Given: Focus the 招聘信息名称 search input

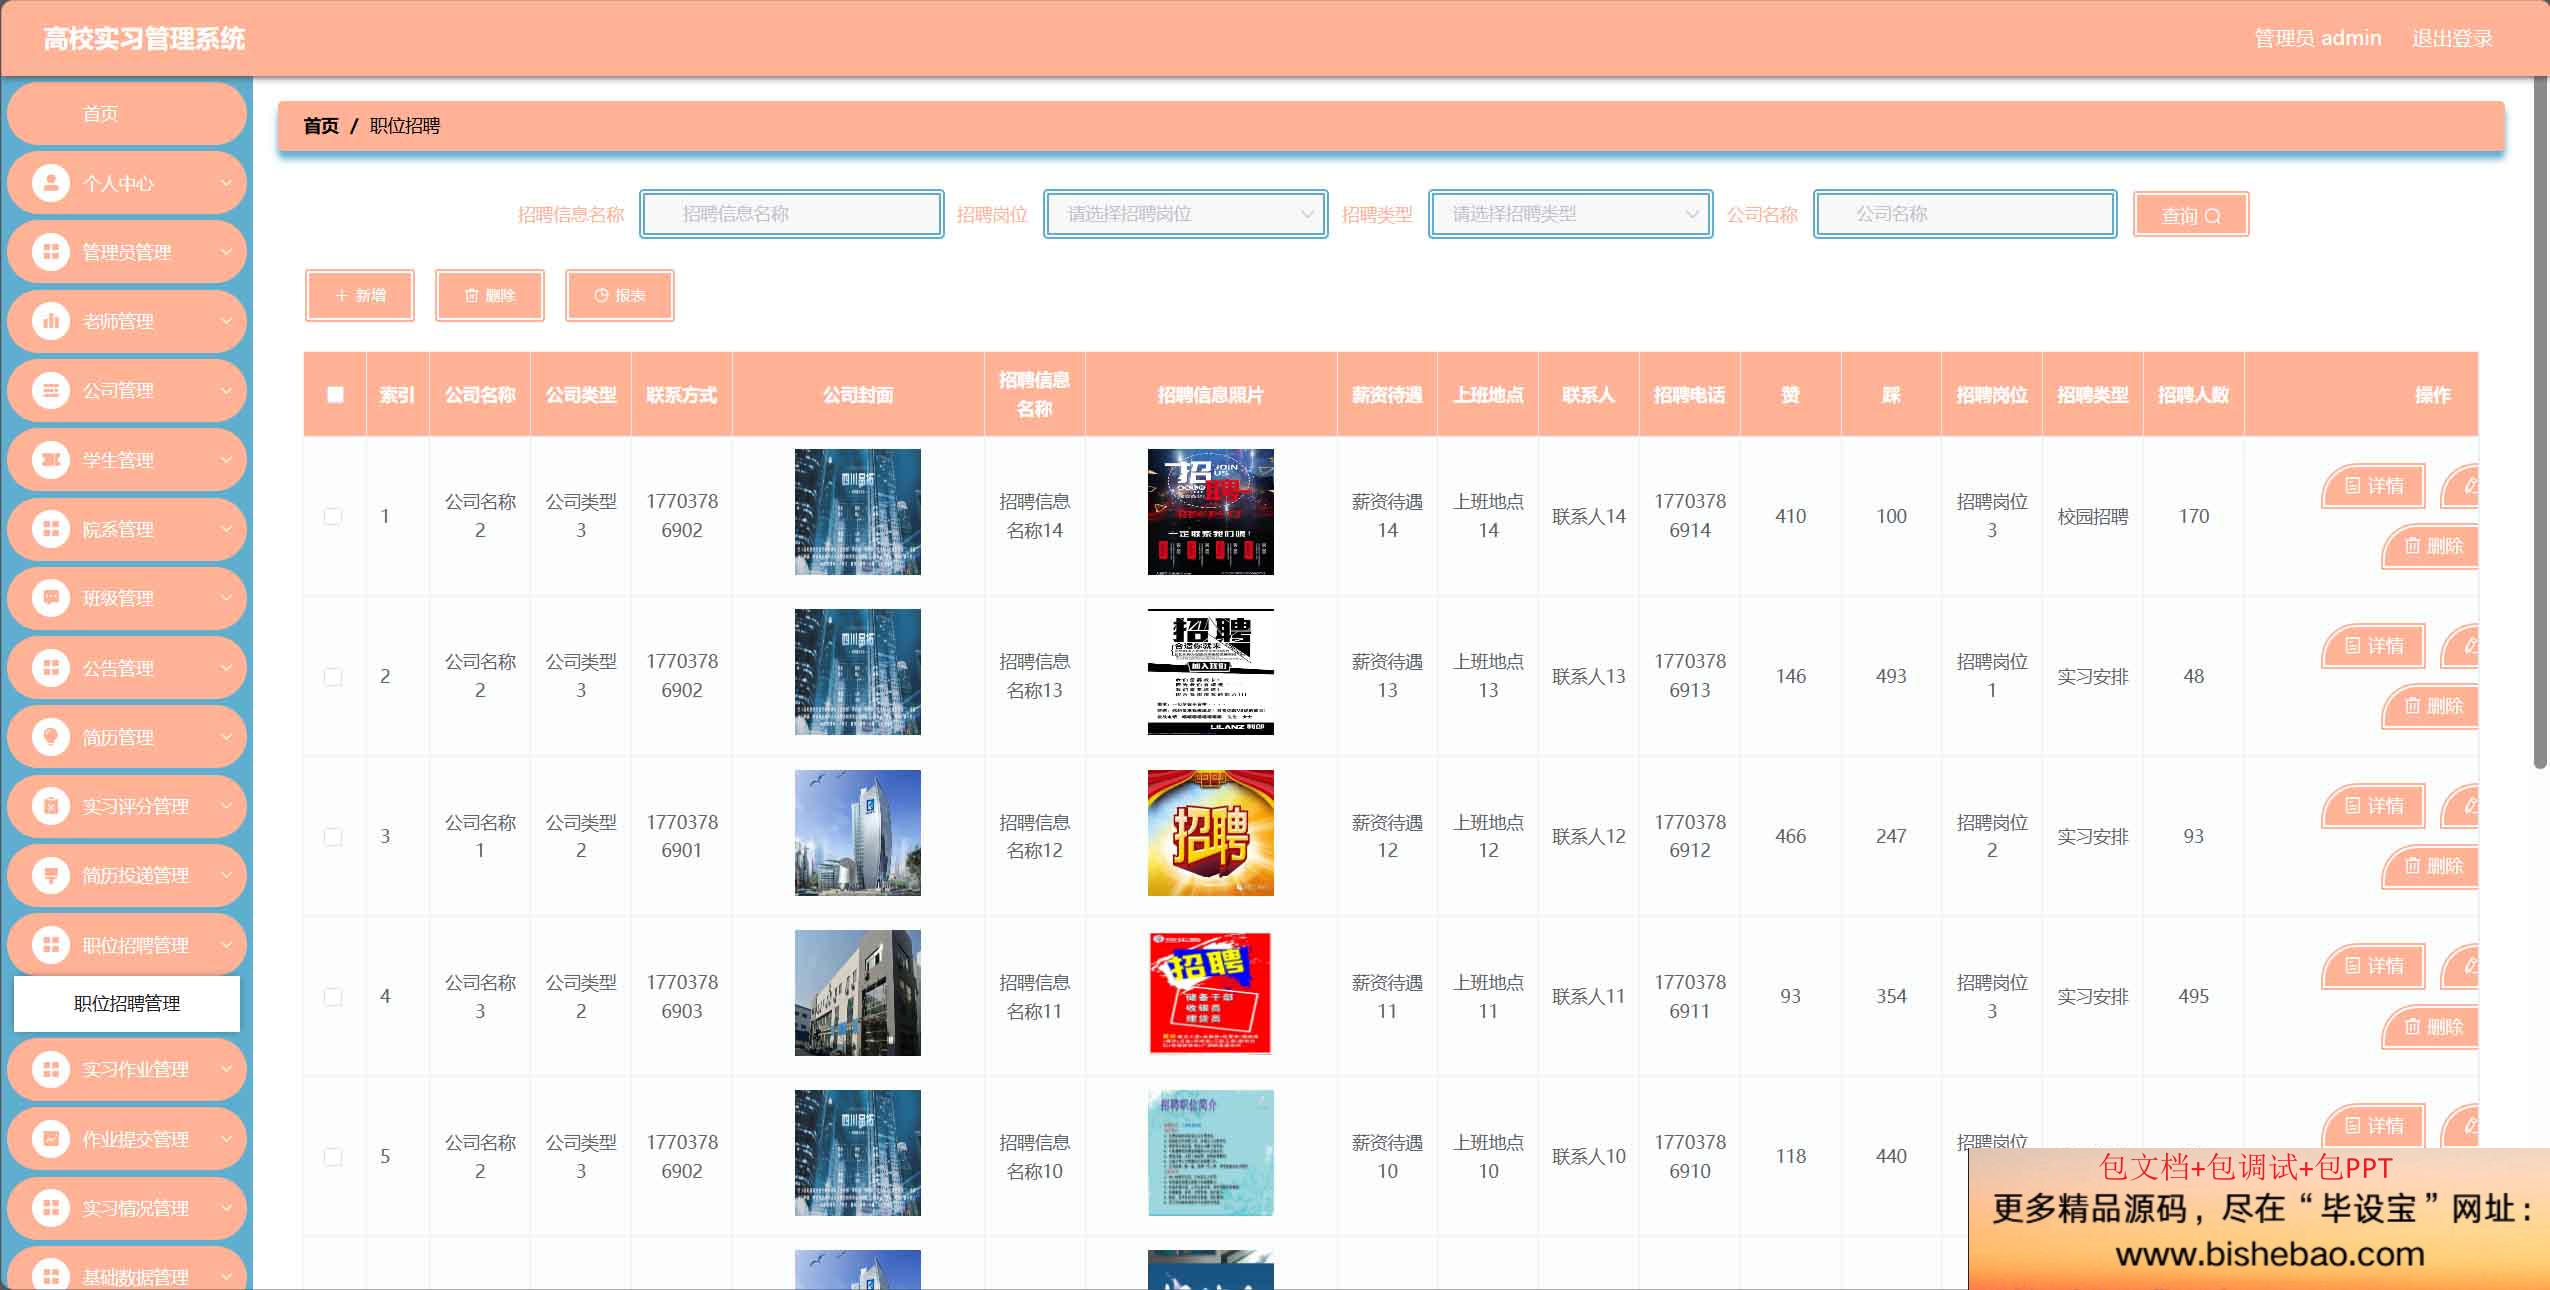Looking at the screenshot, I should coord(791,214).
